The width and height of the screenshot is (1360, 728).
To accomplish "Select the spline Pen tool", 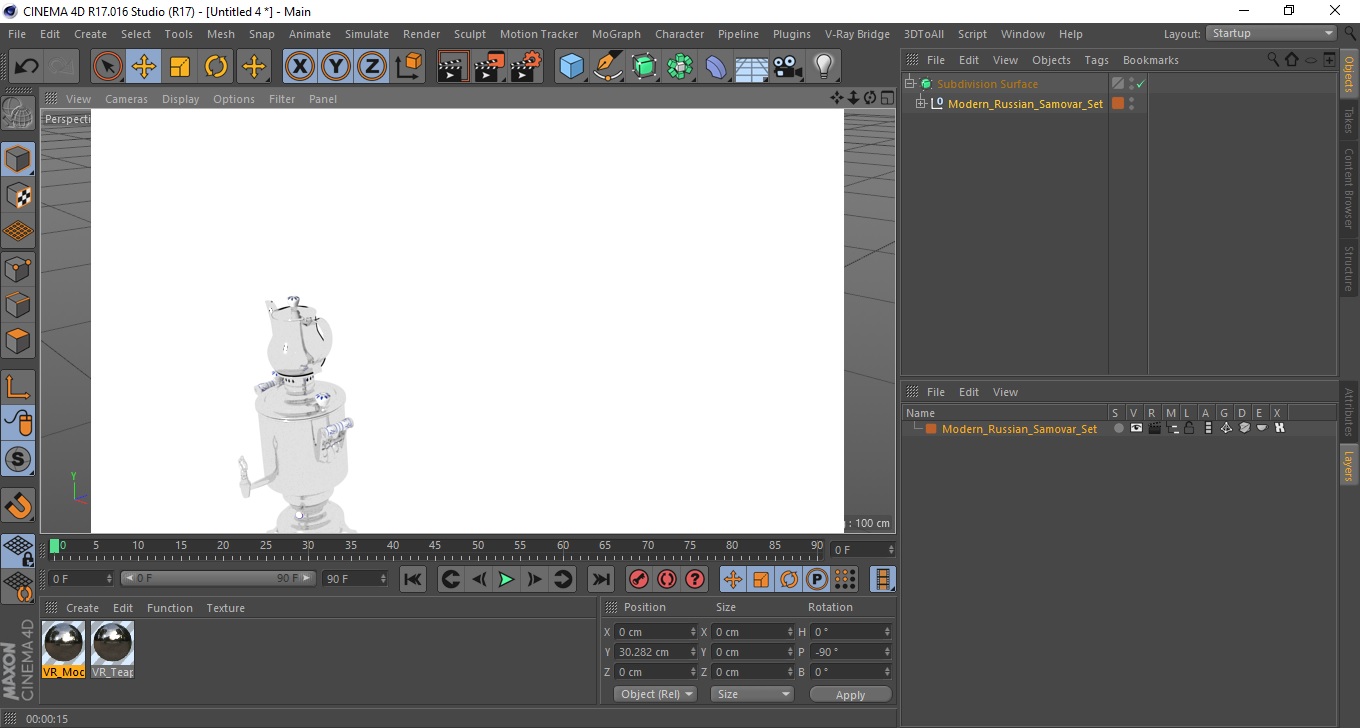I will point(608,67).
